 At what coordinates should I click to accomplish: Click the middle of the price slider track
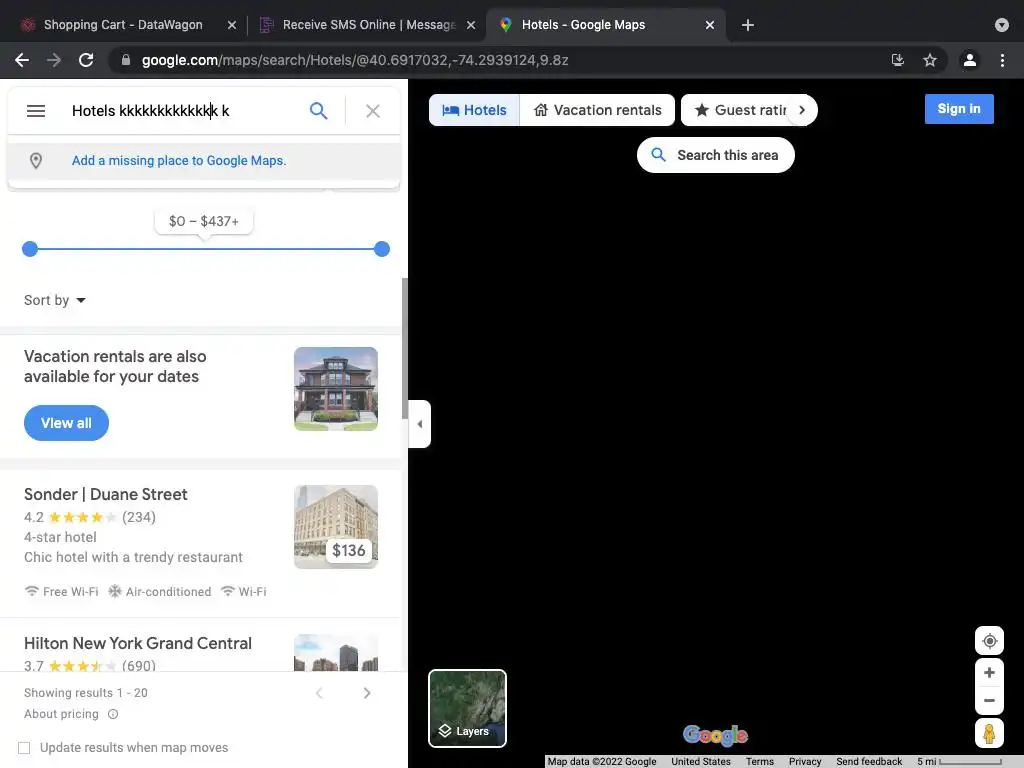coord(206,249)
